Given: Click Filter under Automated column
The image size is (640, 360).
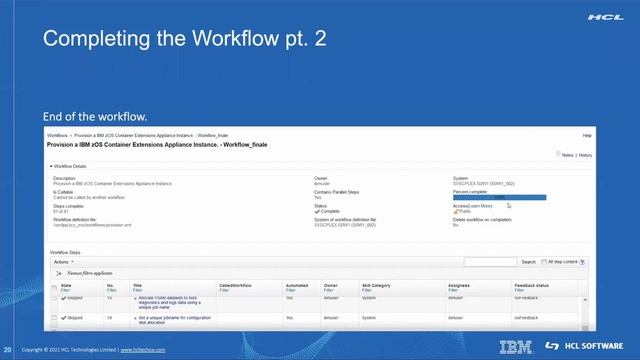Looking at the screenshot, I should click(x=291, y=290).
